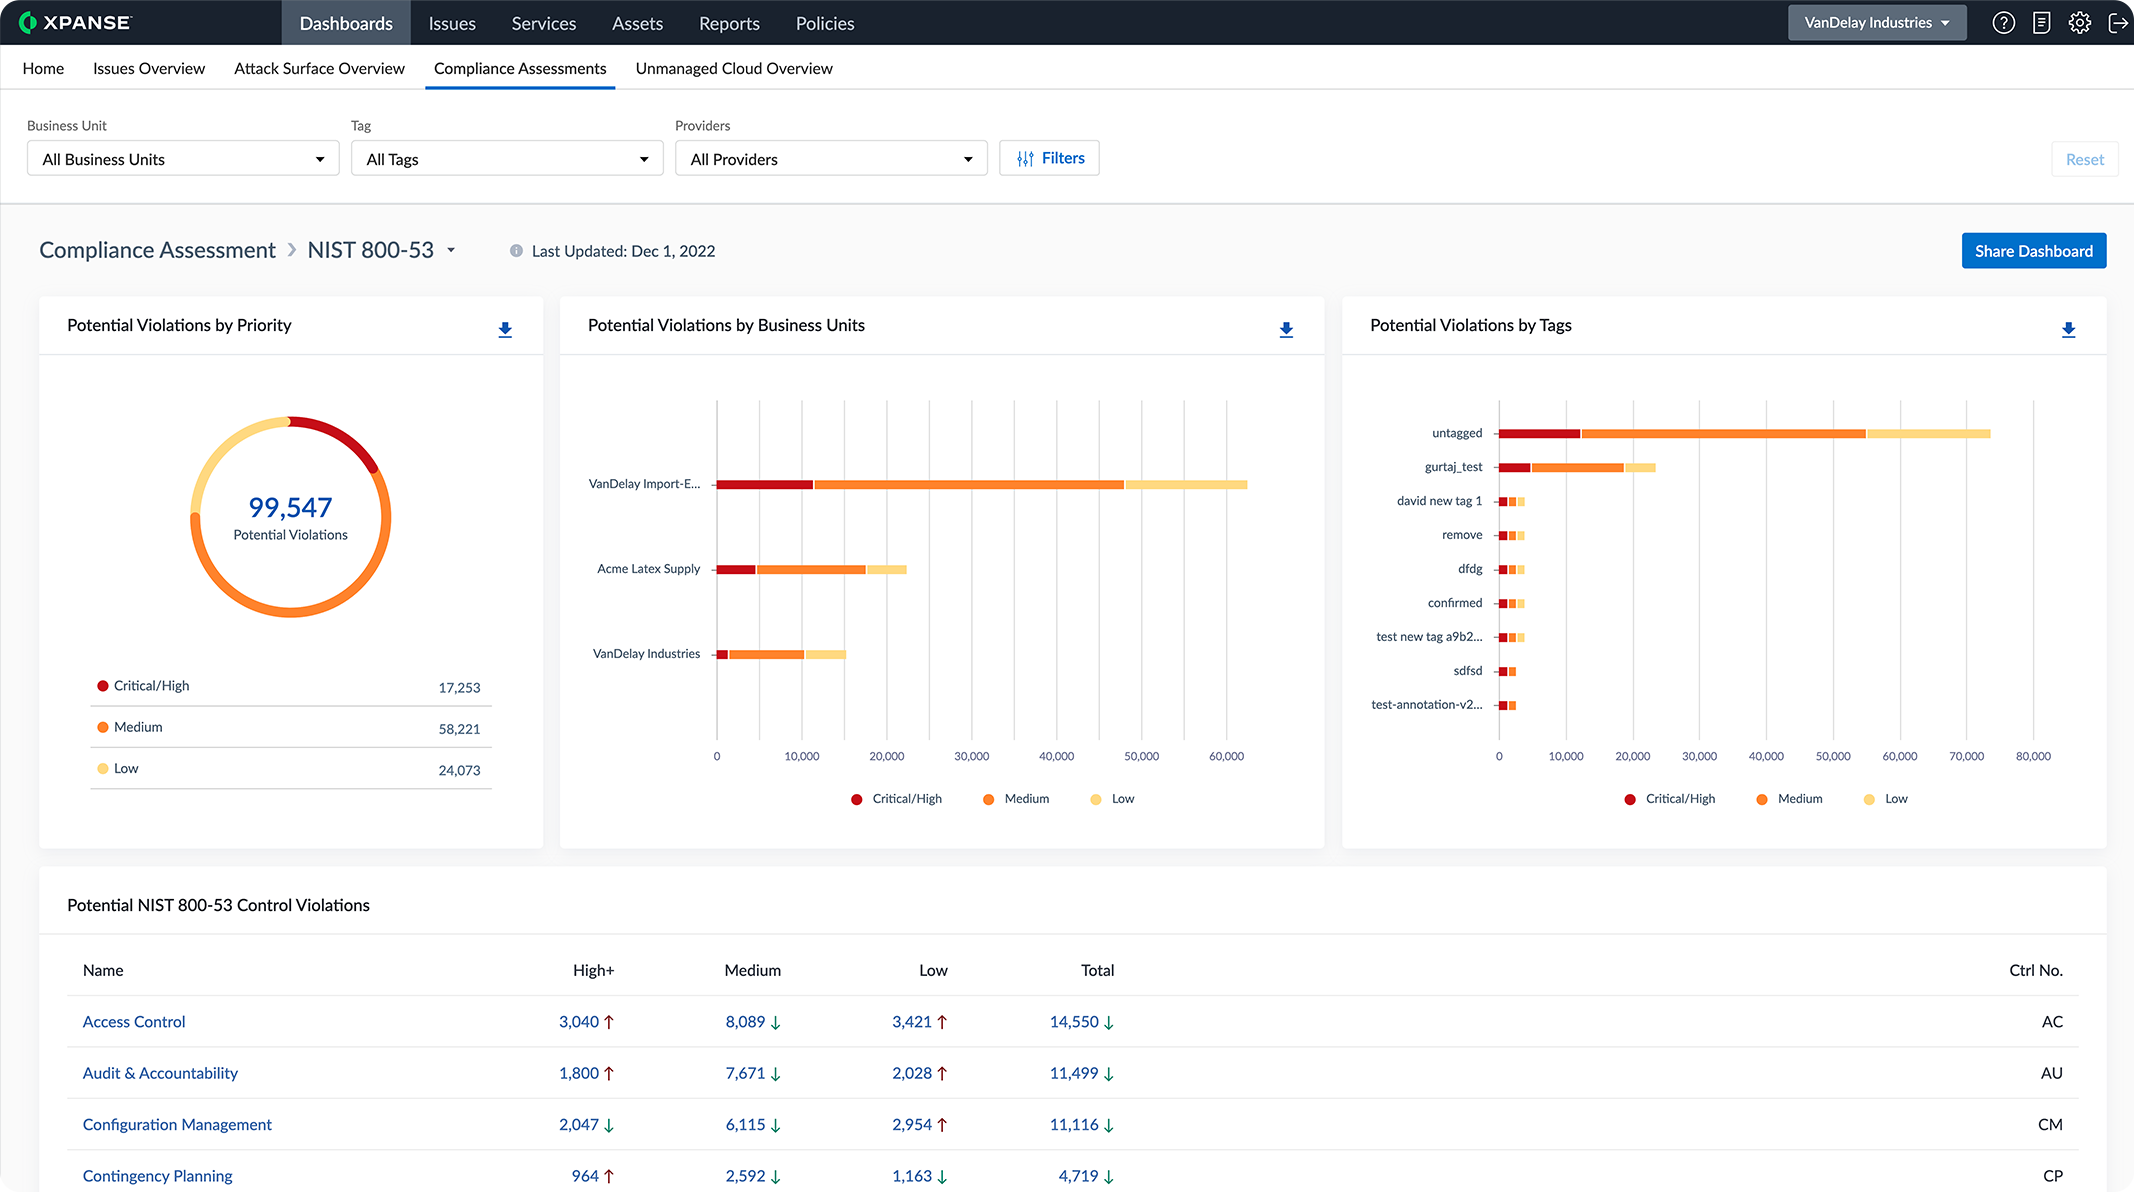Image resolution: width=2134 pixels, height=1192 pixels.
Task: Open the NIST 800-53 framework selector arrow
Action: (451, 250)
